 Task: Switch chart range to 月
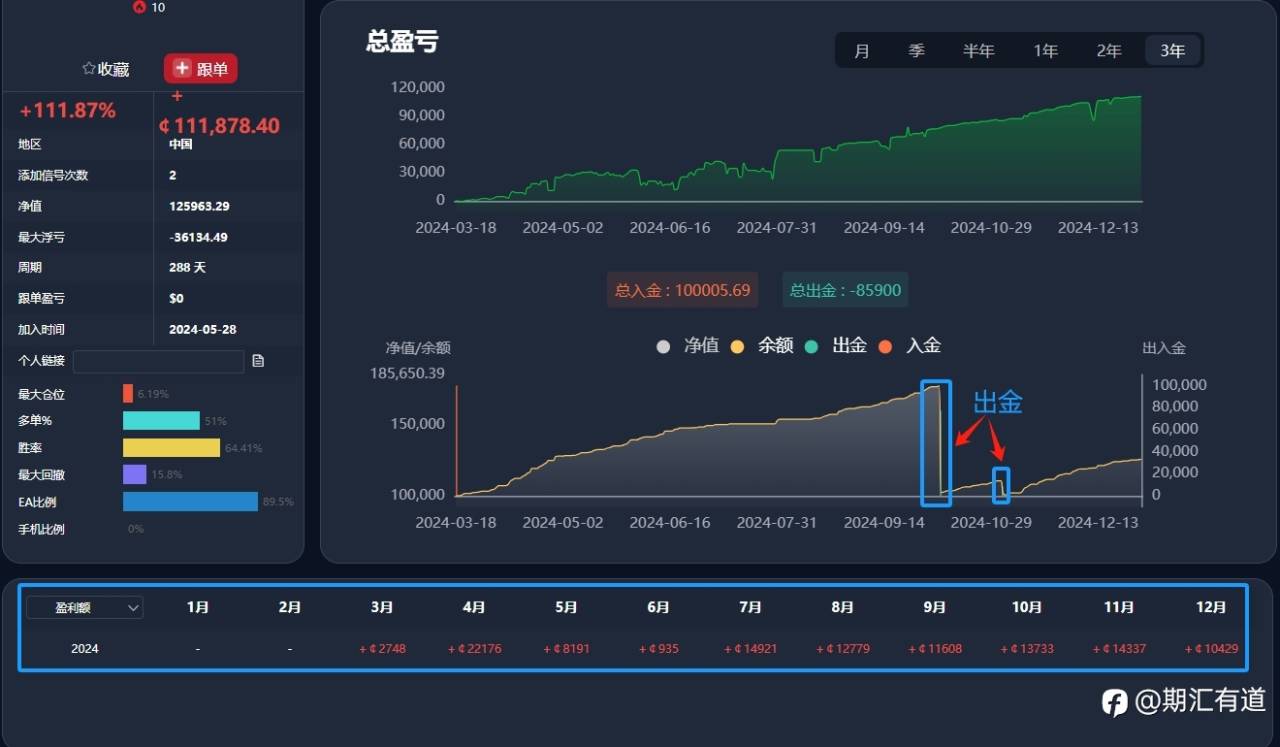[862, 51]
